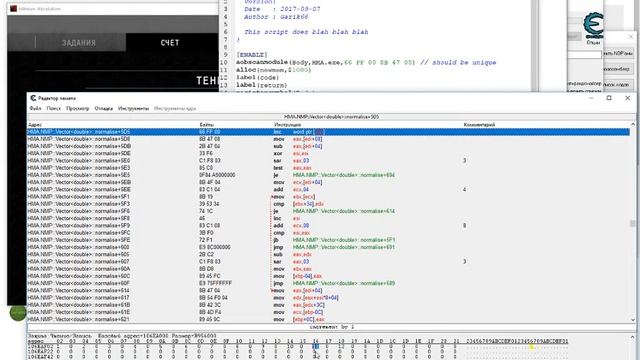Click the memory viewer title bar icon
Screen dimensions: 640x360
pyautogui.click(x=33, y=98)
